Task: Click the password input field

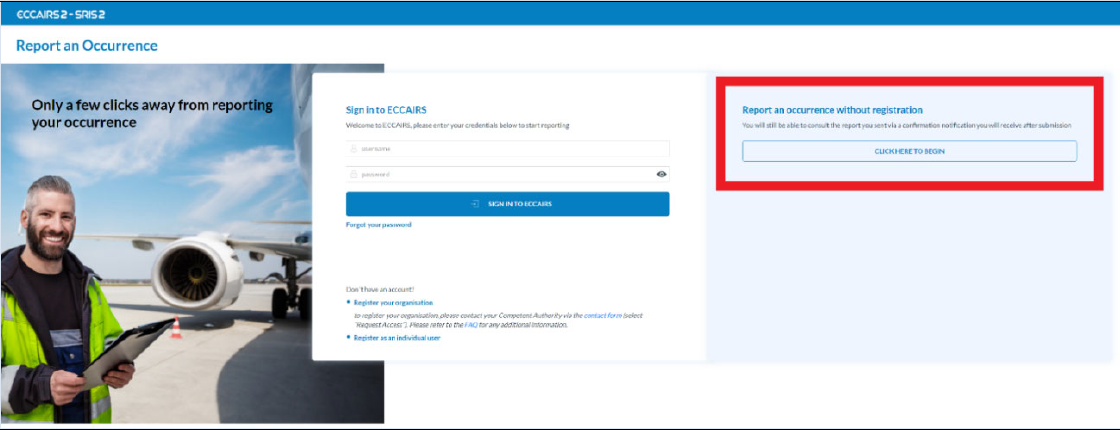Action: coord(508,174)
